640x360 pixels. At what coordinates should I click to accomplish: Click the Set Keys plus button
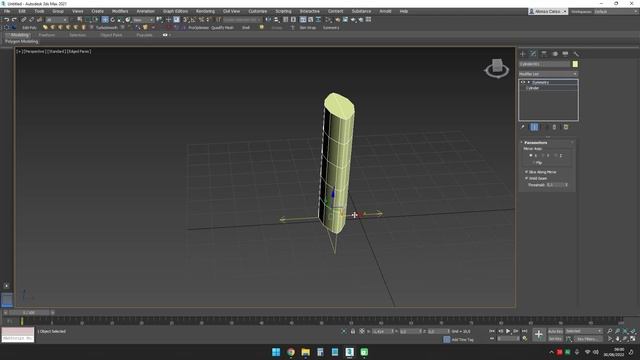click(x=539, y=335)
